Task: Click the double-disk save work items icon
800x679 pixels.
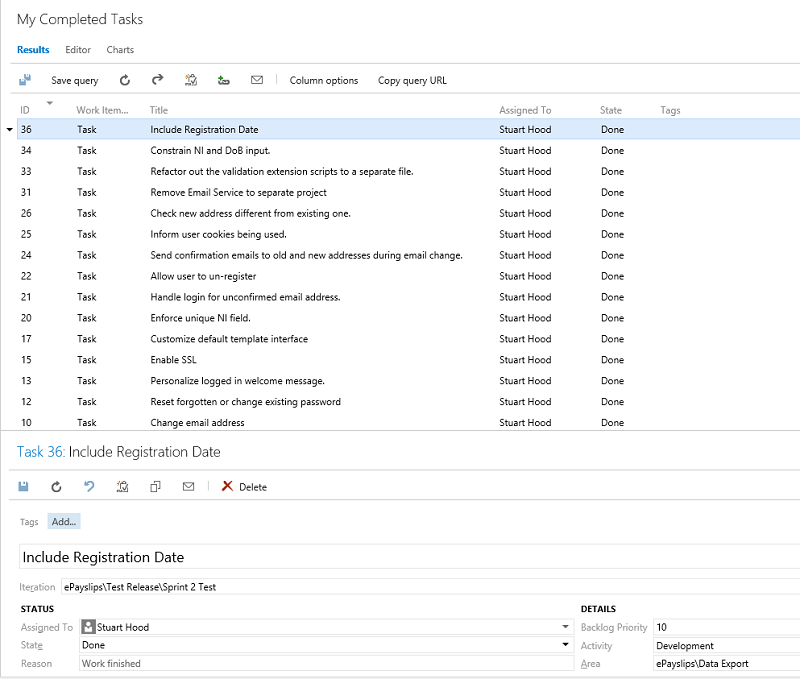Action: 24,80
